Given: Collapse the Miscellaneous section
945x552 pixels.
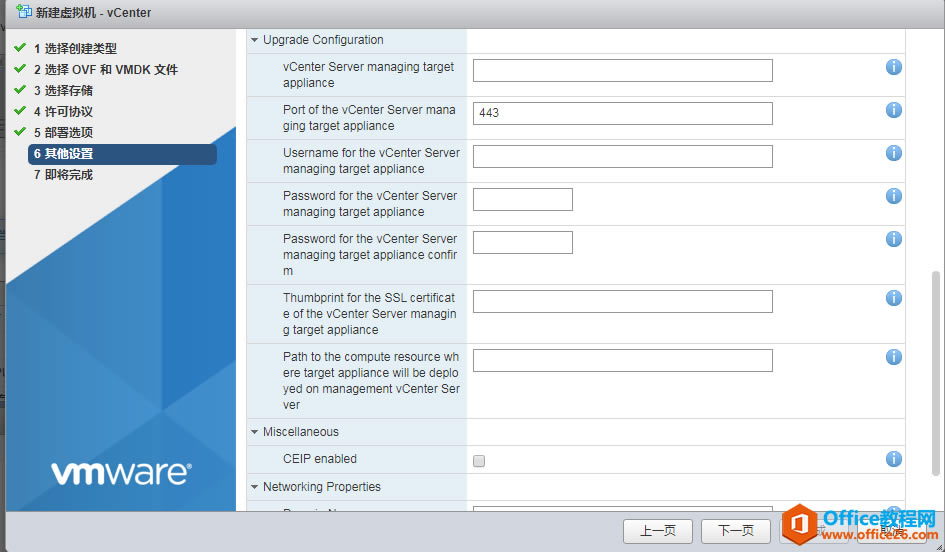Looking at the screenshot, I should point(254,432).
